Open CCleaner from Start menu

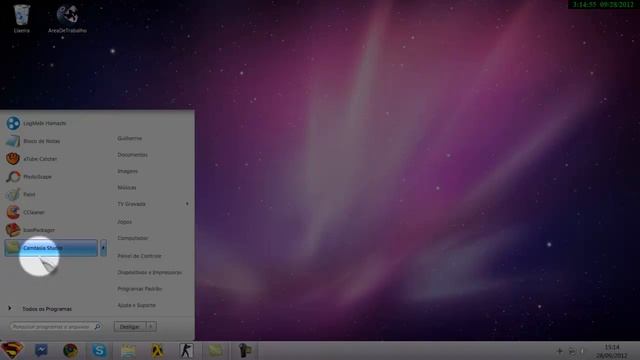coord(51,212)
